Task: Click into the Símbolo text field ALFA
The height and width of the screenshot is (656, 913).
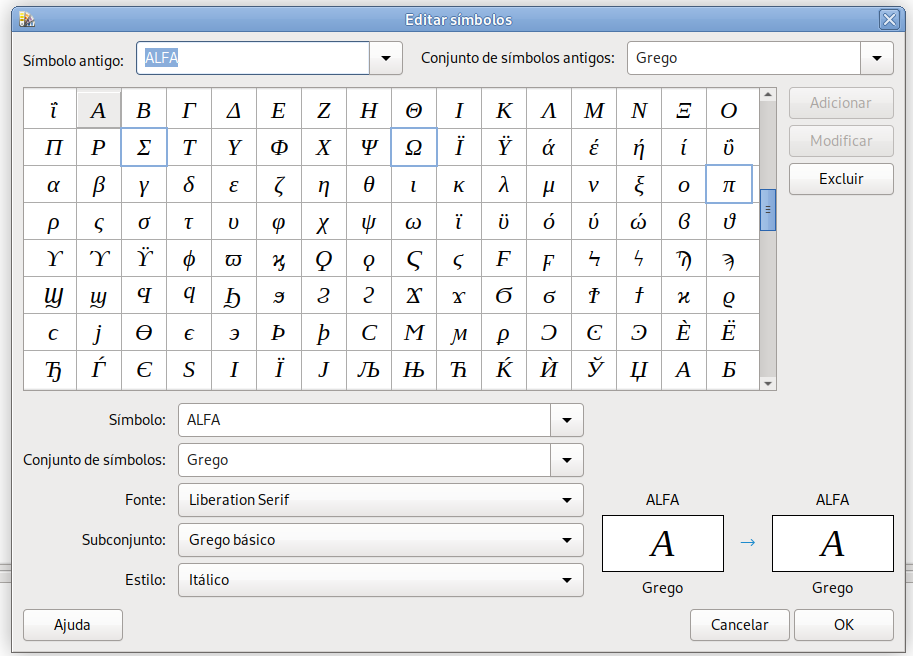Action: [x=365, y=420]
